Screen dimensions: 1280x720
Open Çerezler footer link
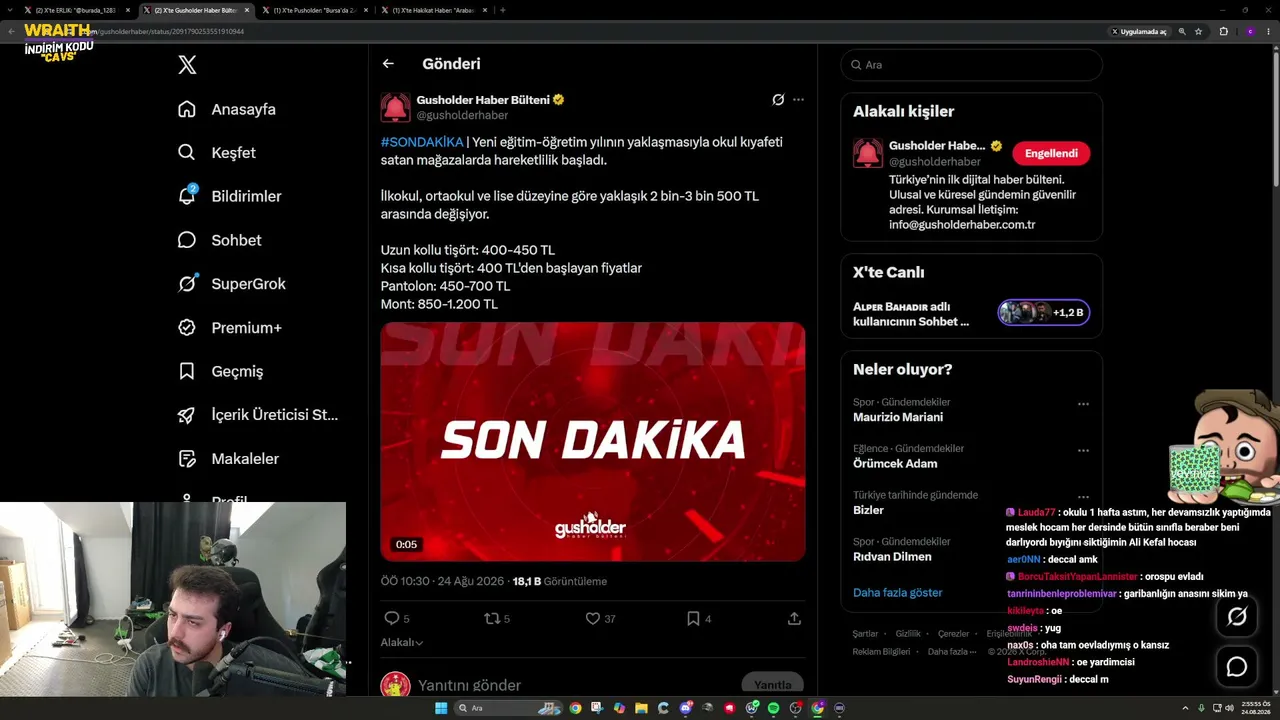coord(953,633)
